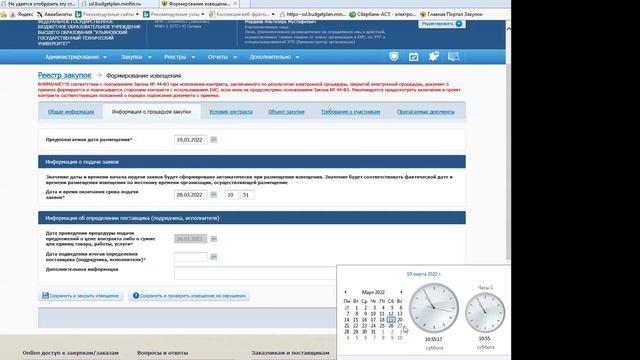
Task: Click the minutes field showing 51
Action: [x=247, y=195]
